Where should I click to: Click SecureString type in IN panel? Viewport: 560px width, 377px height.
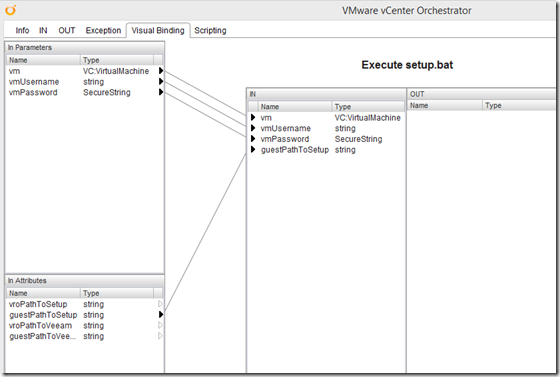pyautogui.click(x=358, y=139)
